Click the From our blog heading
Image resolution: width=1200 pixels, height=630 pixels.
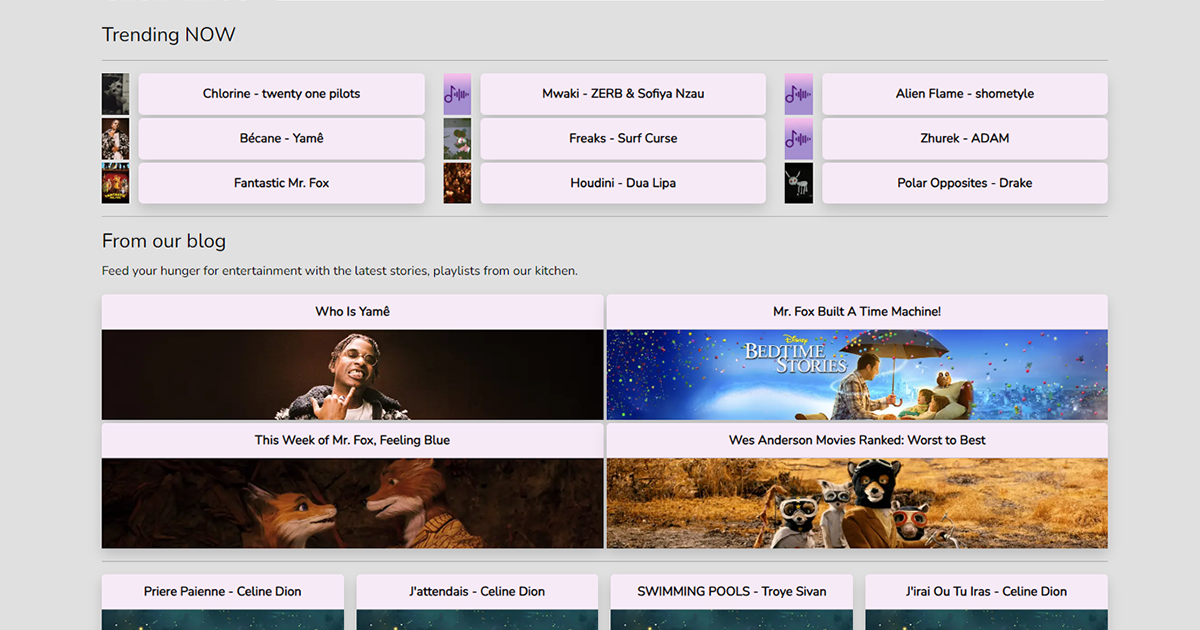[x=164, y=241]
